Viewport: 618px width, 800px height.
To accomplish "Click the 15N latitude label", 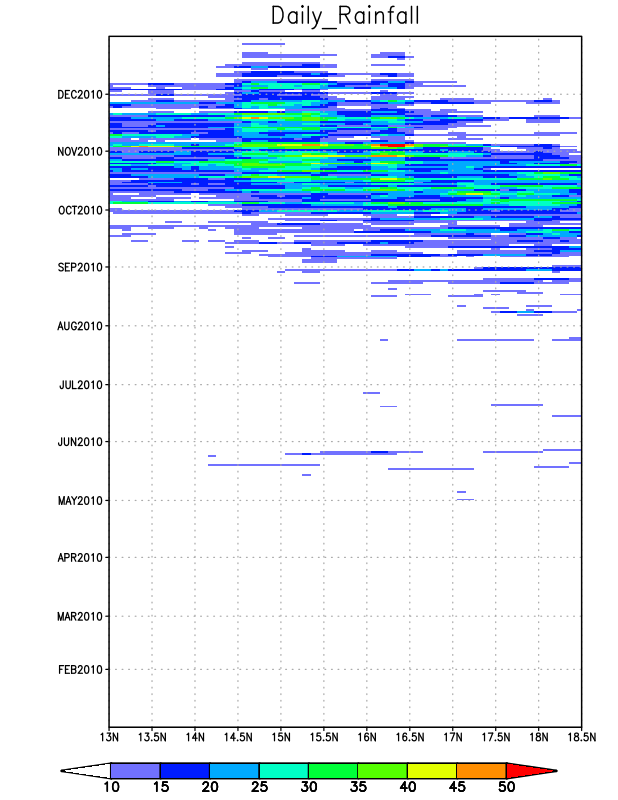I will (x=281, y=737).
